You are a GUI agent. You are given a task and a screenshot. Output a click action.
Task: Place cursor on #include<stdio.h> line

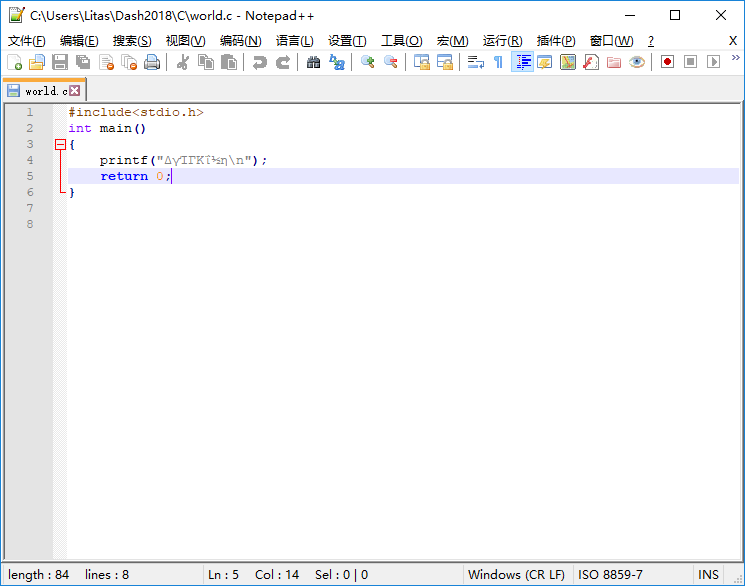click(x=136, y=112)
